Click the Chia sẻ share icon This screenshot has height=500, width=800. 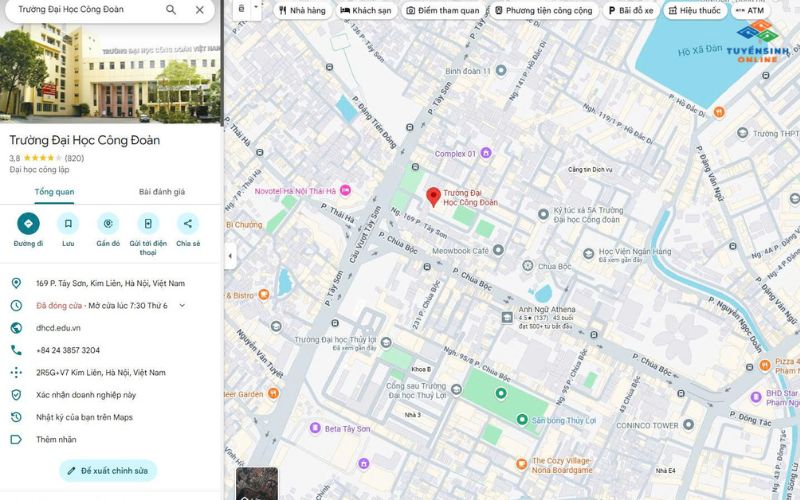tap(188, 223)
